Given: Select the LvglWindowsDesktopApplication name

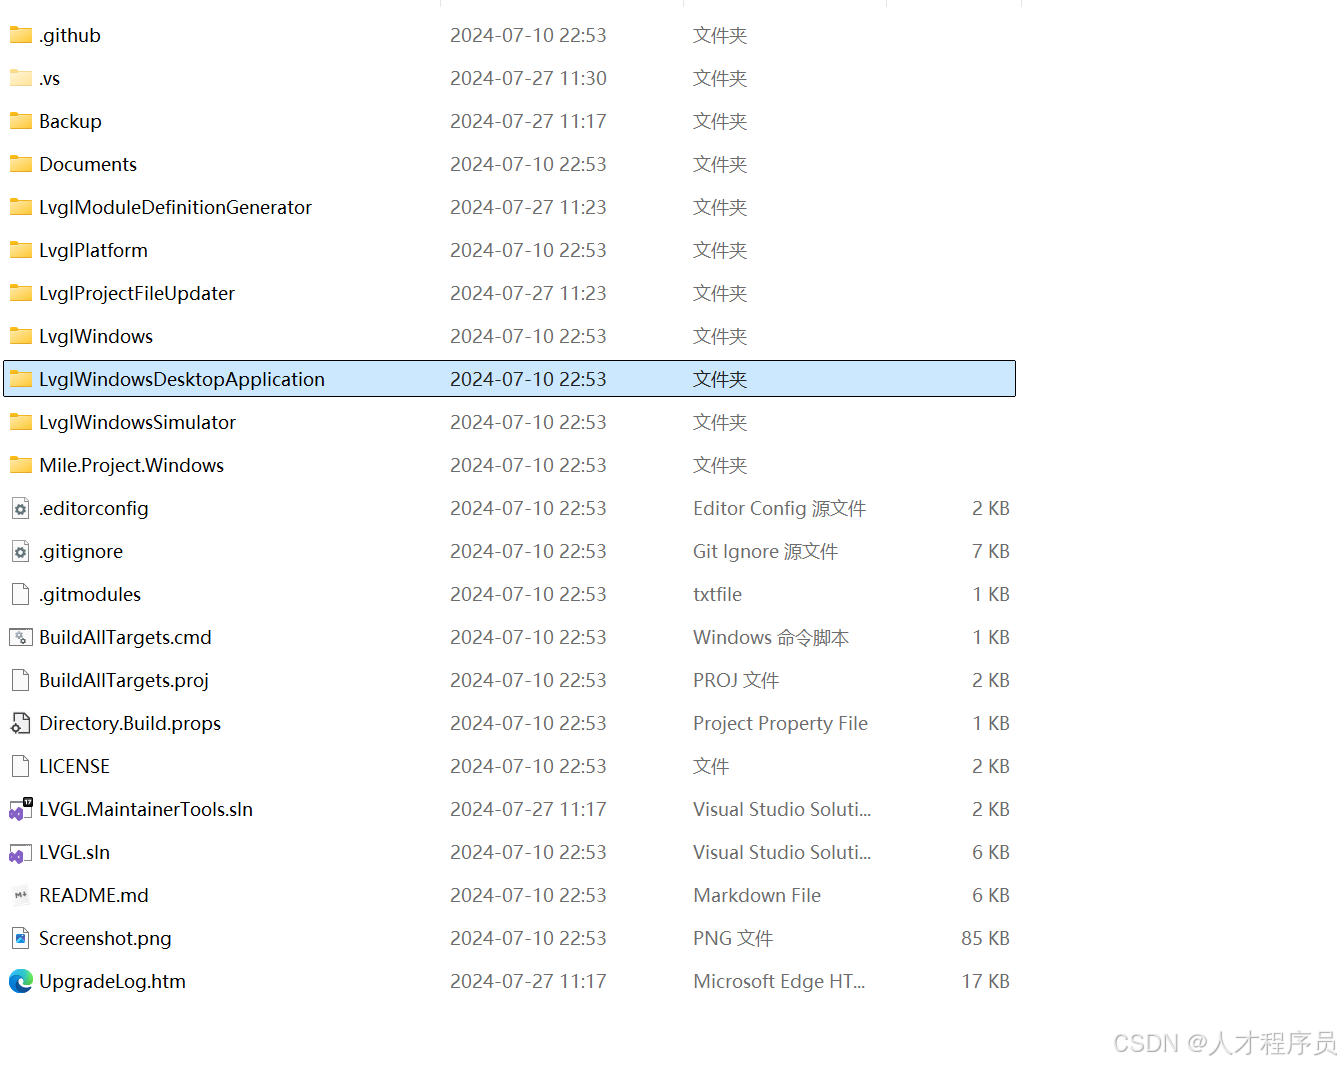Looking at the screenshot, I should tap(182, 379).
